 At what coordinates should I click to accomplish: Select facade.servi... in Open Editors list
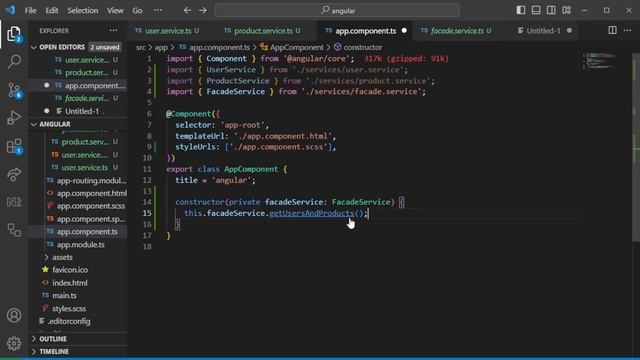[87, 98]
